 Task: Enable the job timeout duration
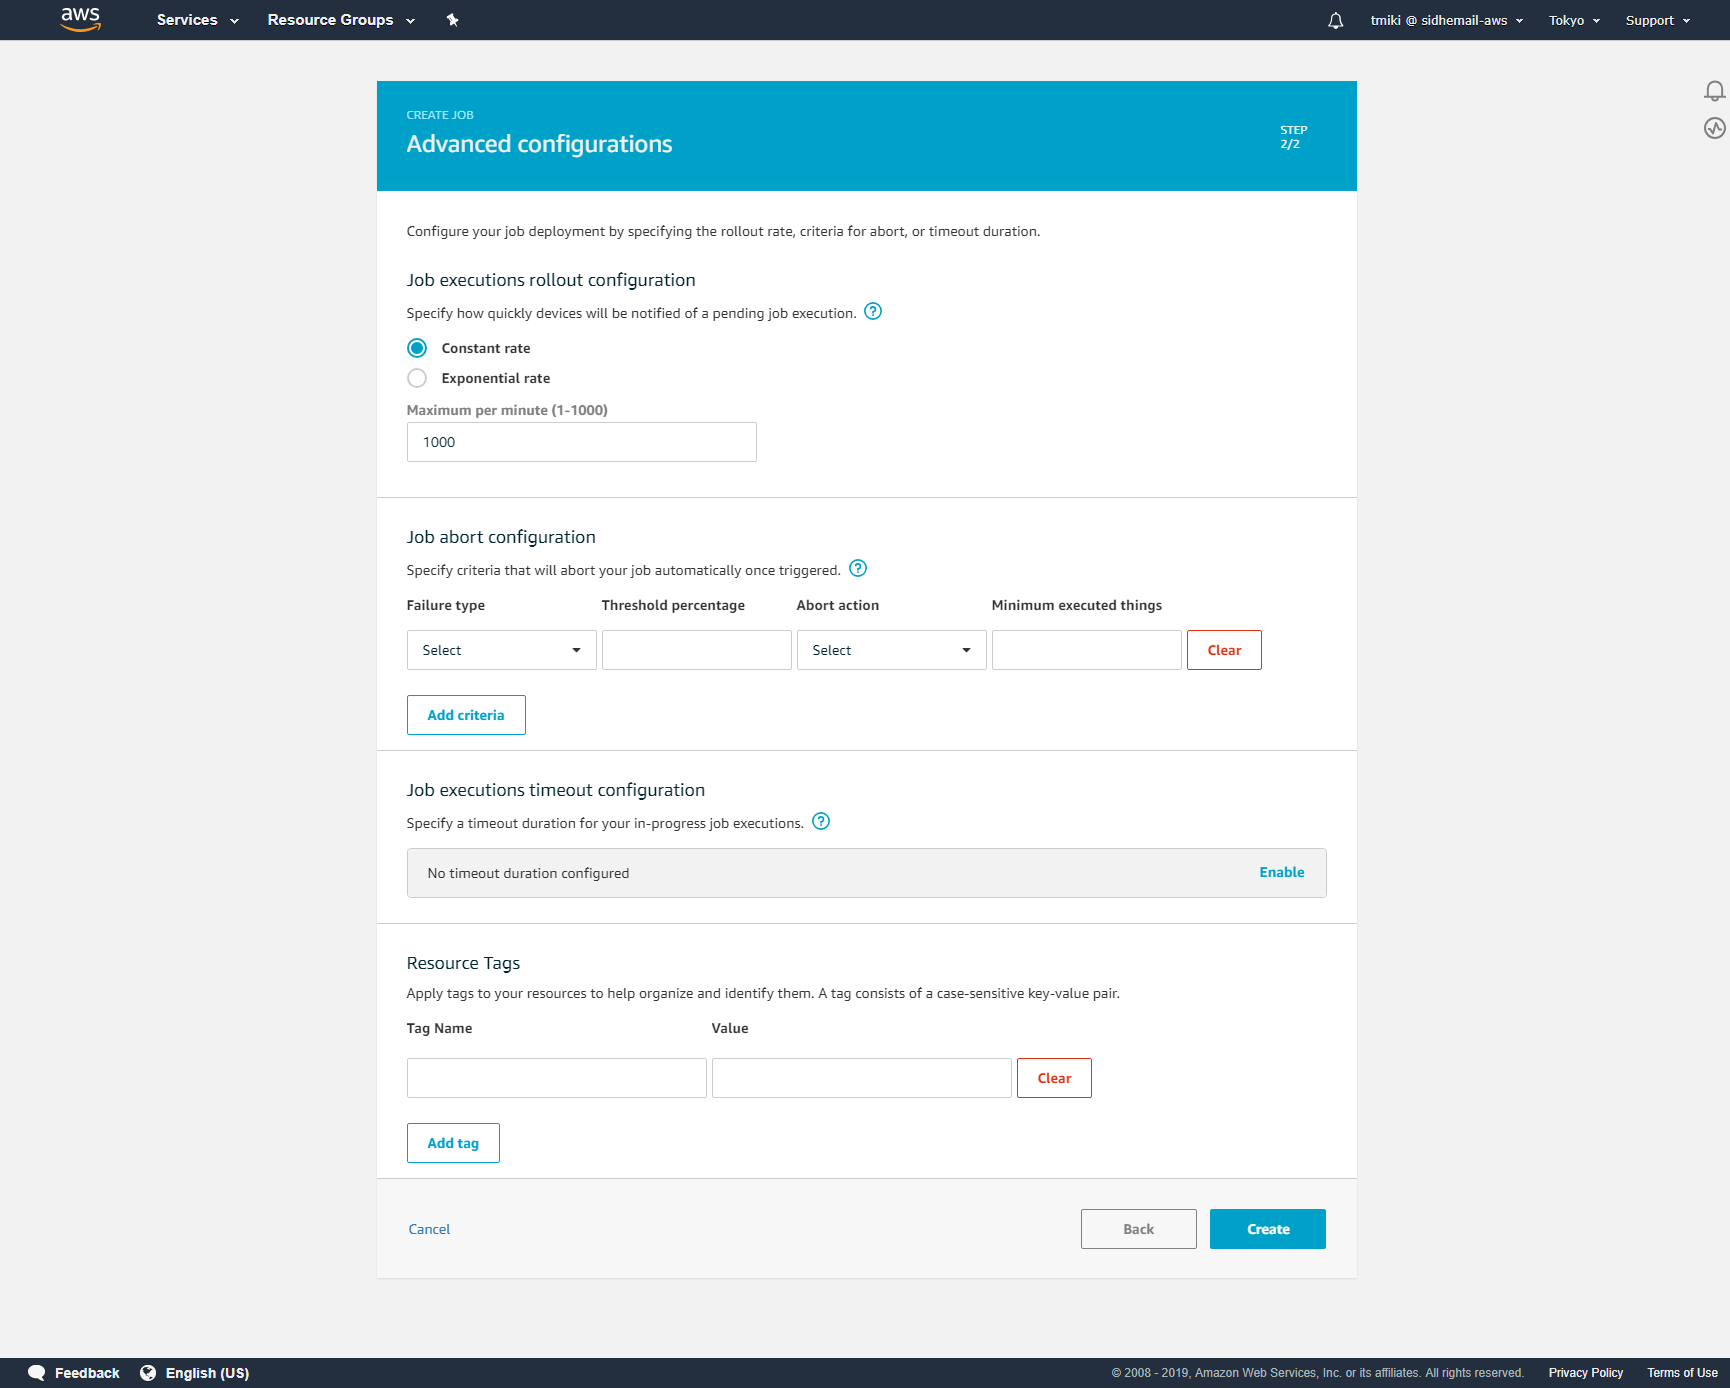tap(1281, 872)
